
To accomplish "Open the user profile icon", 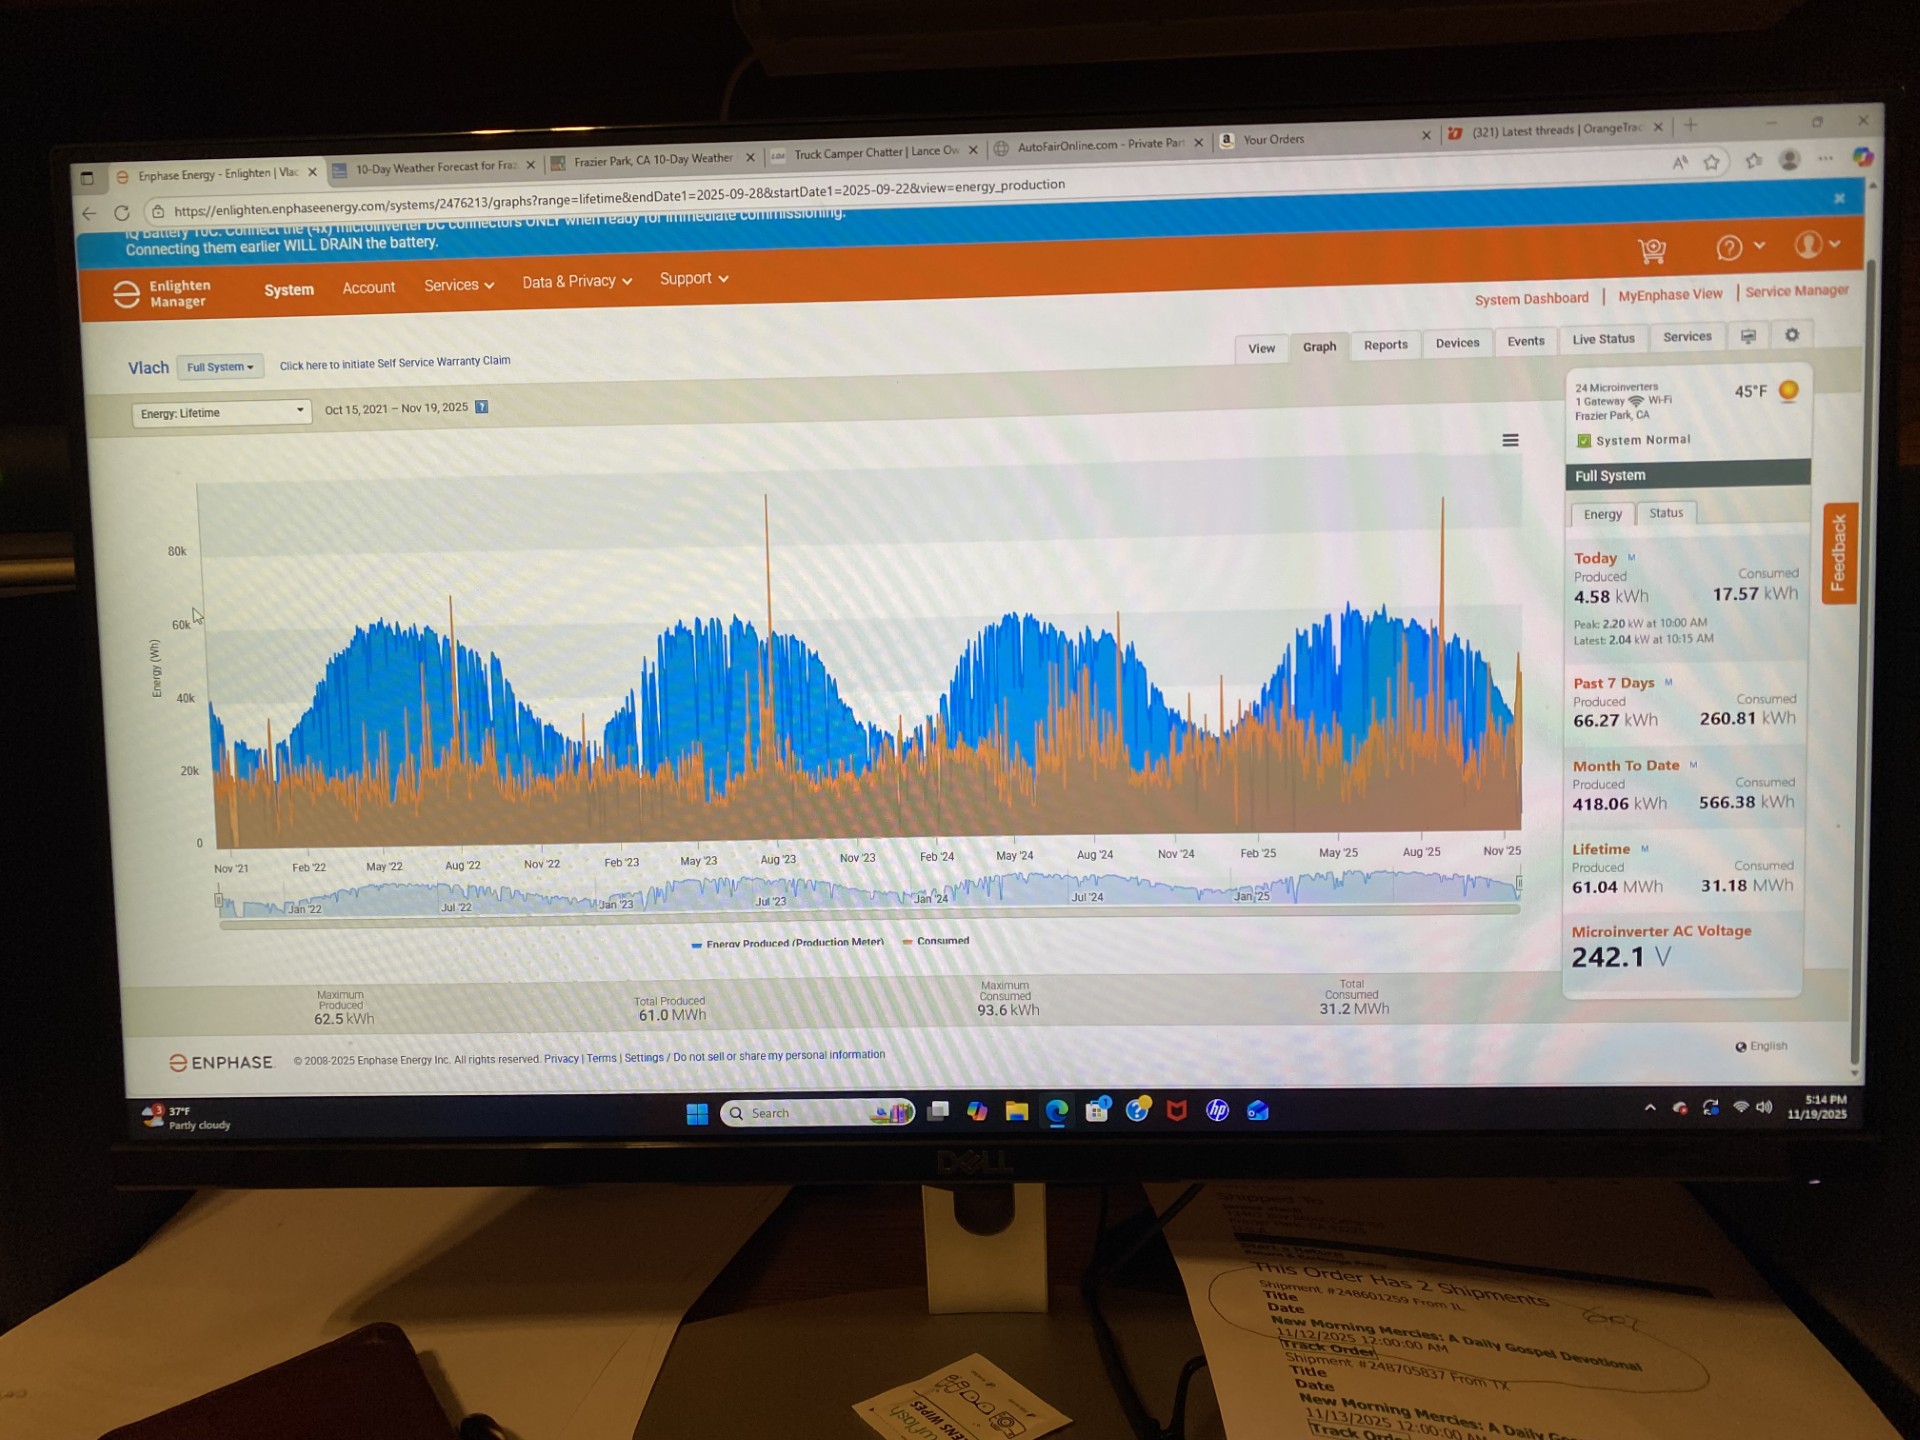I will [x=1808, y=244].
